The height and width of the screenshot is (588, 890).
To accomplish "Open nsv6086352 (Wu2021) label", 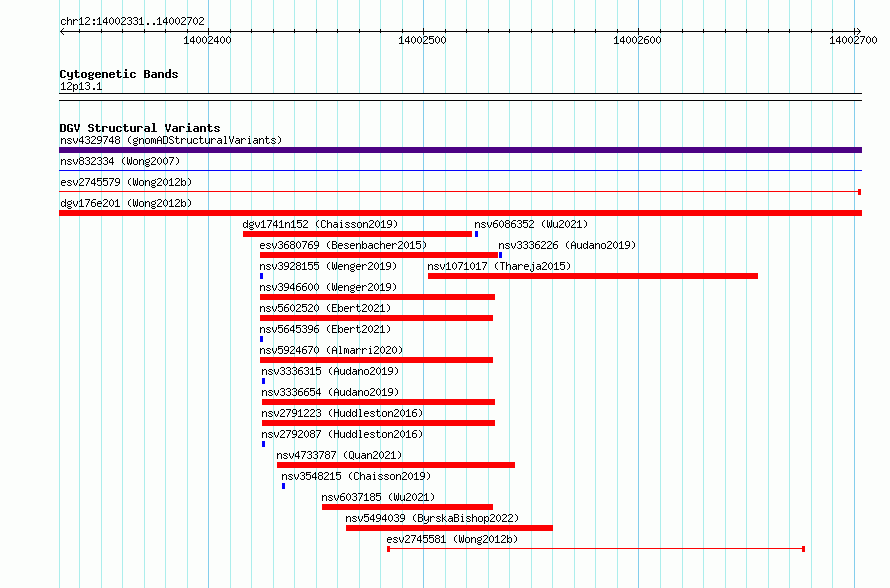I will 531,224.
